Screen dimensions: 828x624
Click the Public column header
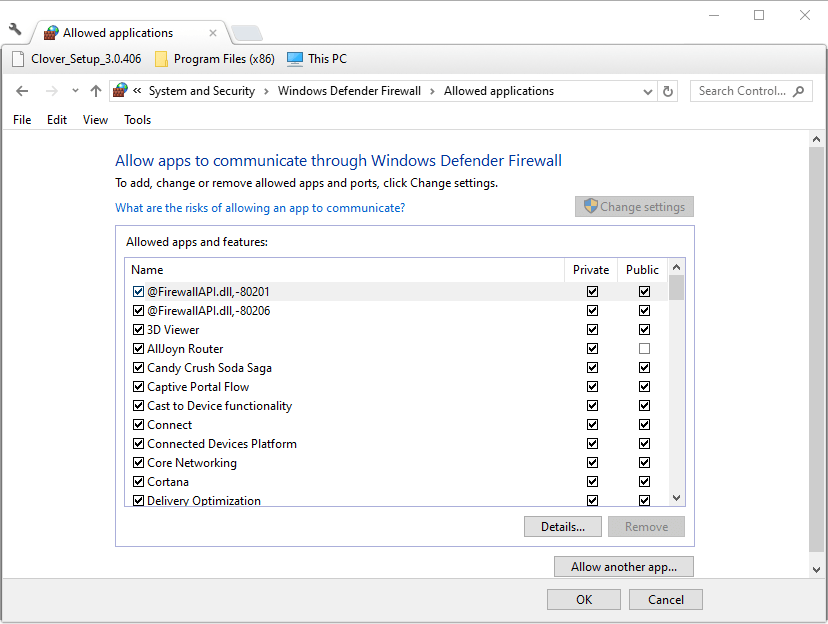point(642,270)
